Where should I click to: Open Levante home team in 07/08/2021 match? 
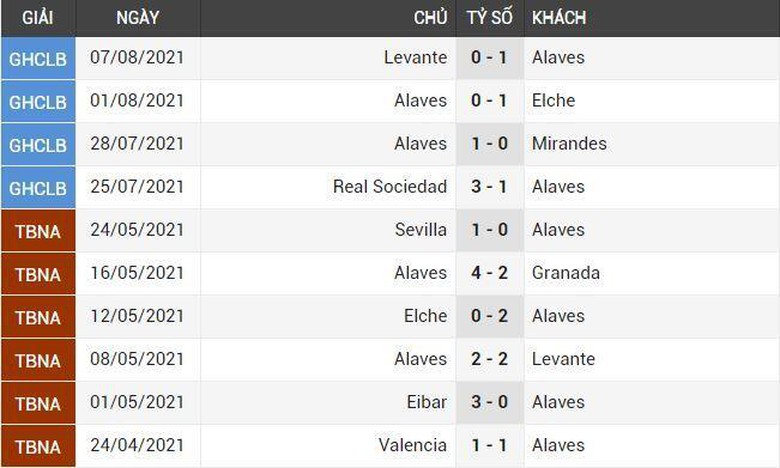[415, 58]
